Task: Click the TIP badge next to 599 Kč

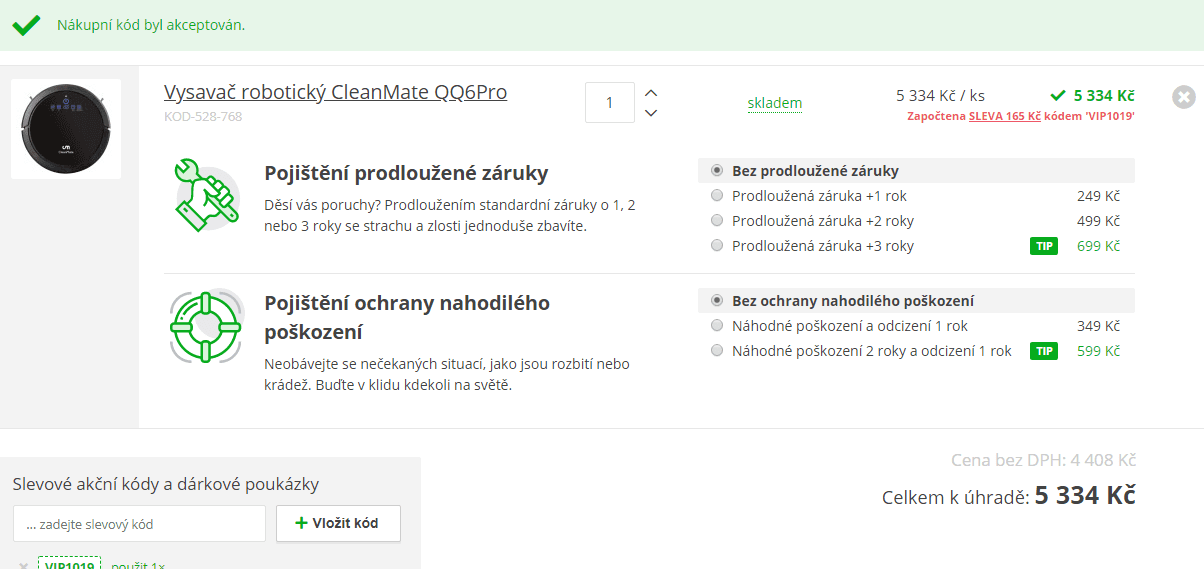Action: pyautogui.click(x=1044, y=351)
